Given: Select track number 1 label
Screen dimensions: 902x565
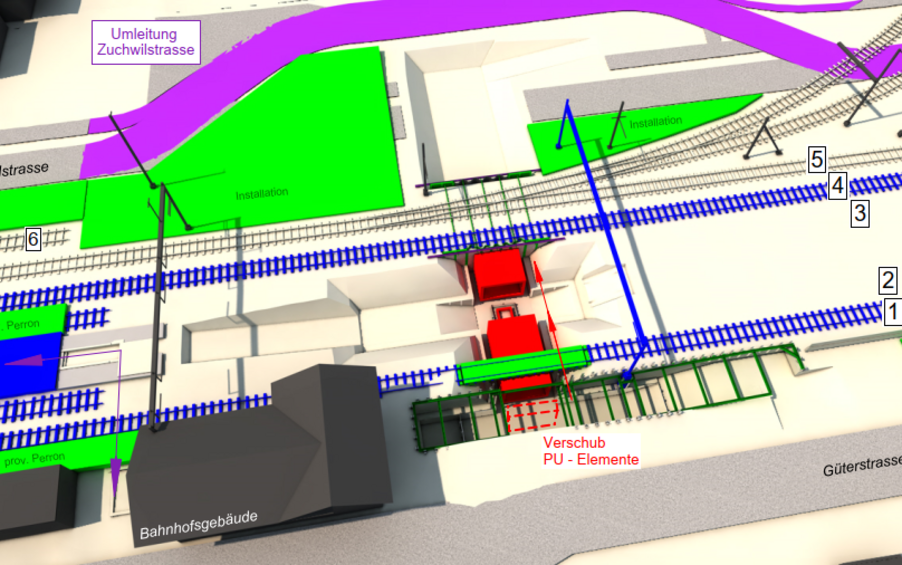Looking at the screenshot, I should (893, 312).
